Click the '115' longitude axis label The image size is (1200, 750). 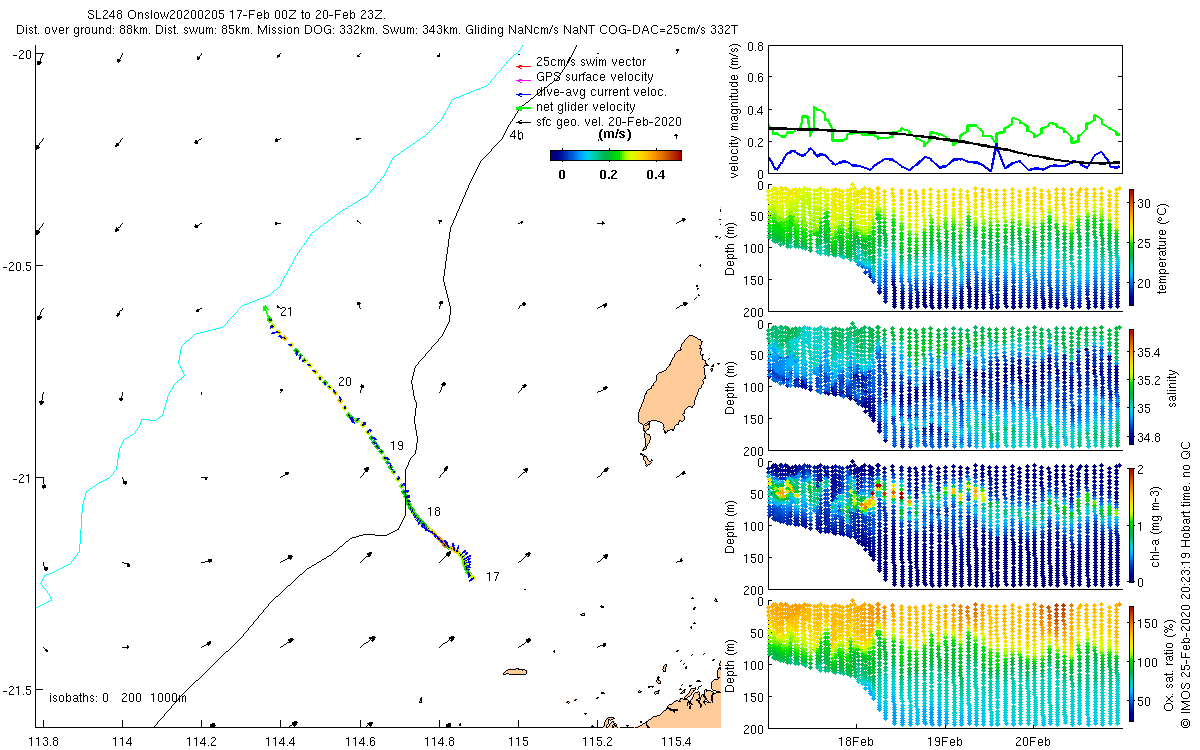[x=517, y=741]
